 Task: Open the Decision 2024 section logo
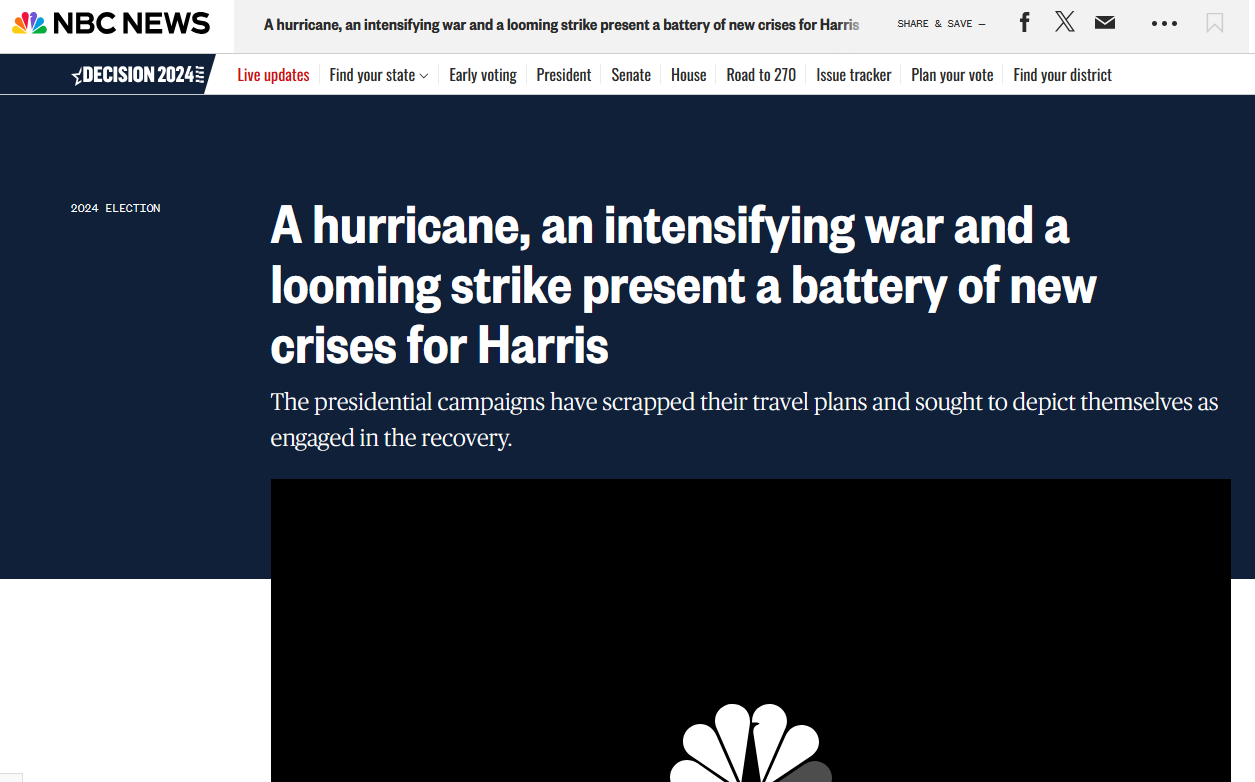[x=138, y=75]
